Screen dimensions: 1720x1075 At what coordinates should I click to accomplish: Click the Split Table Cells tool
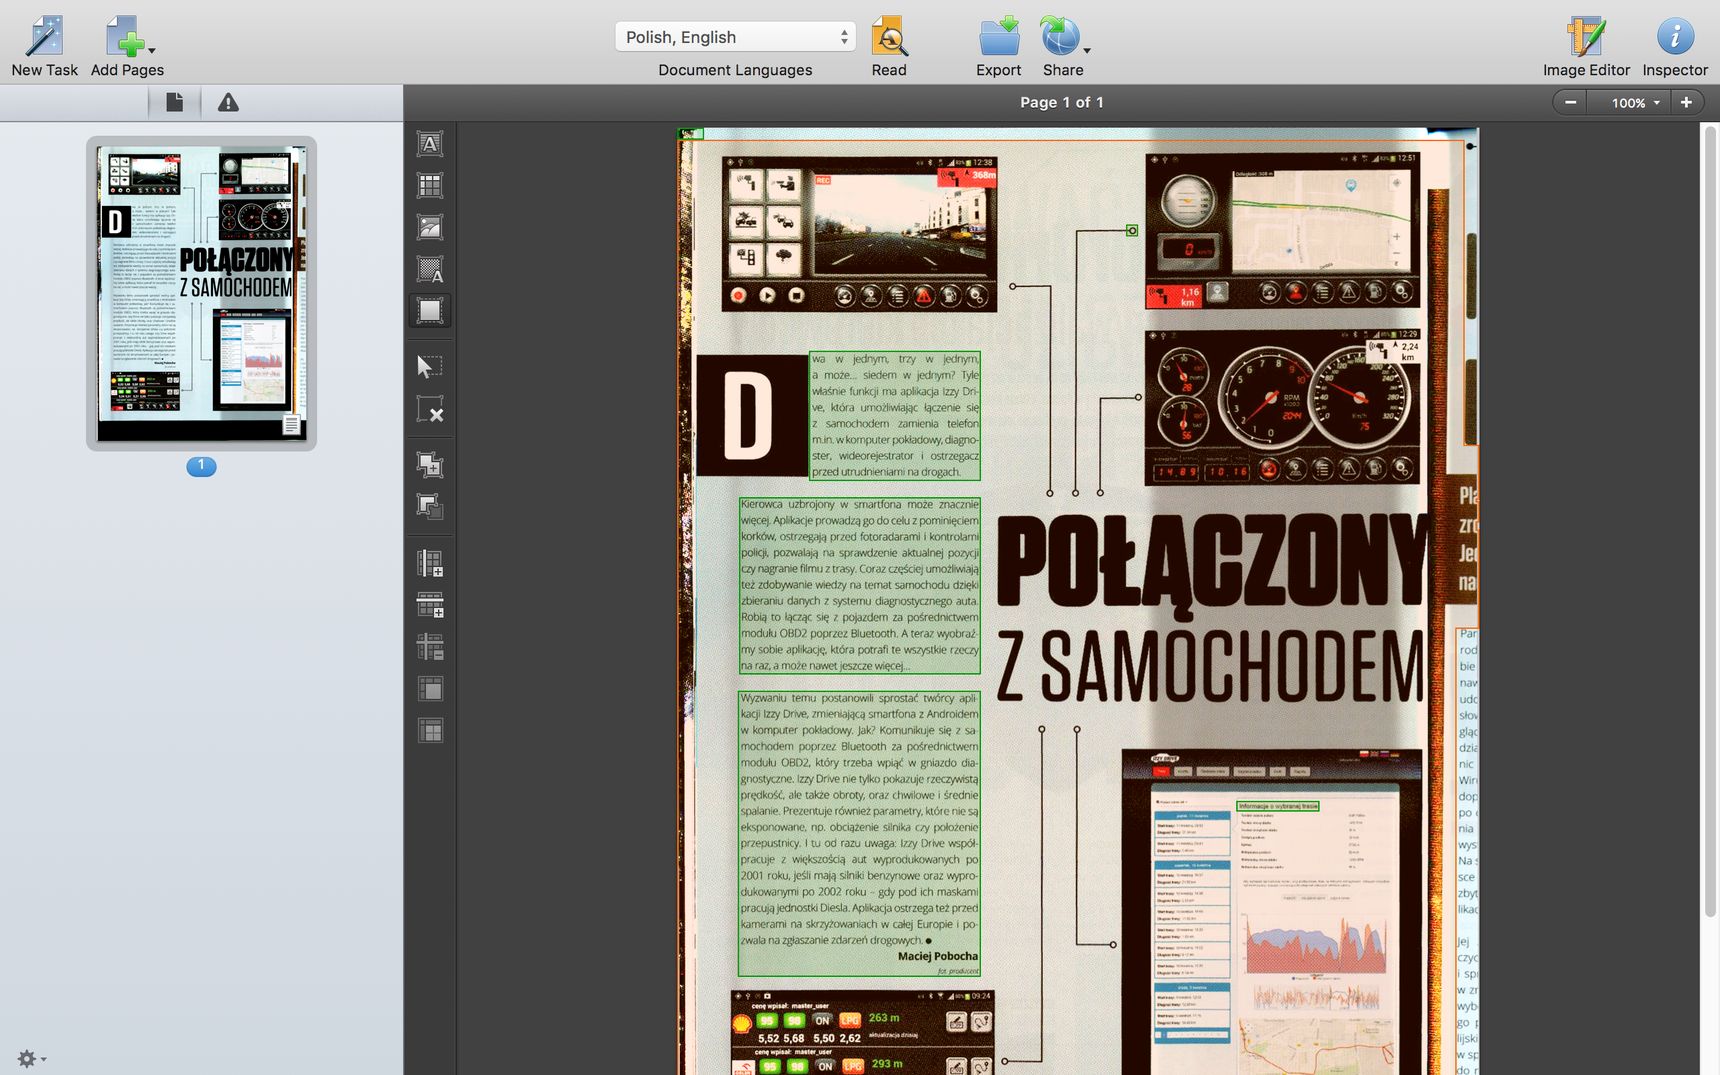(x=430, y=731)
